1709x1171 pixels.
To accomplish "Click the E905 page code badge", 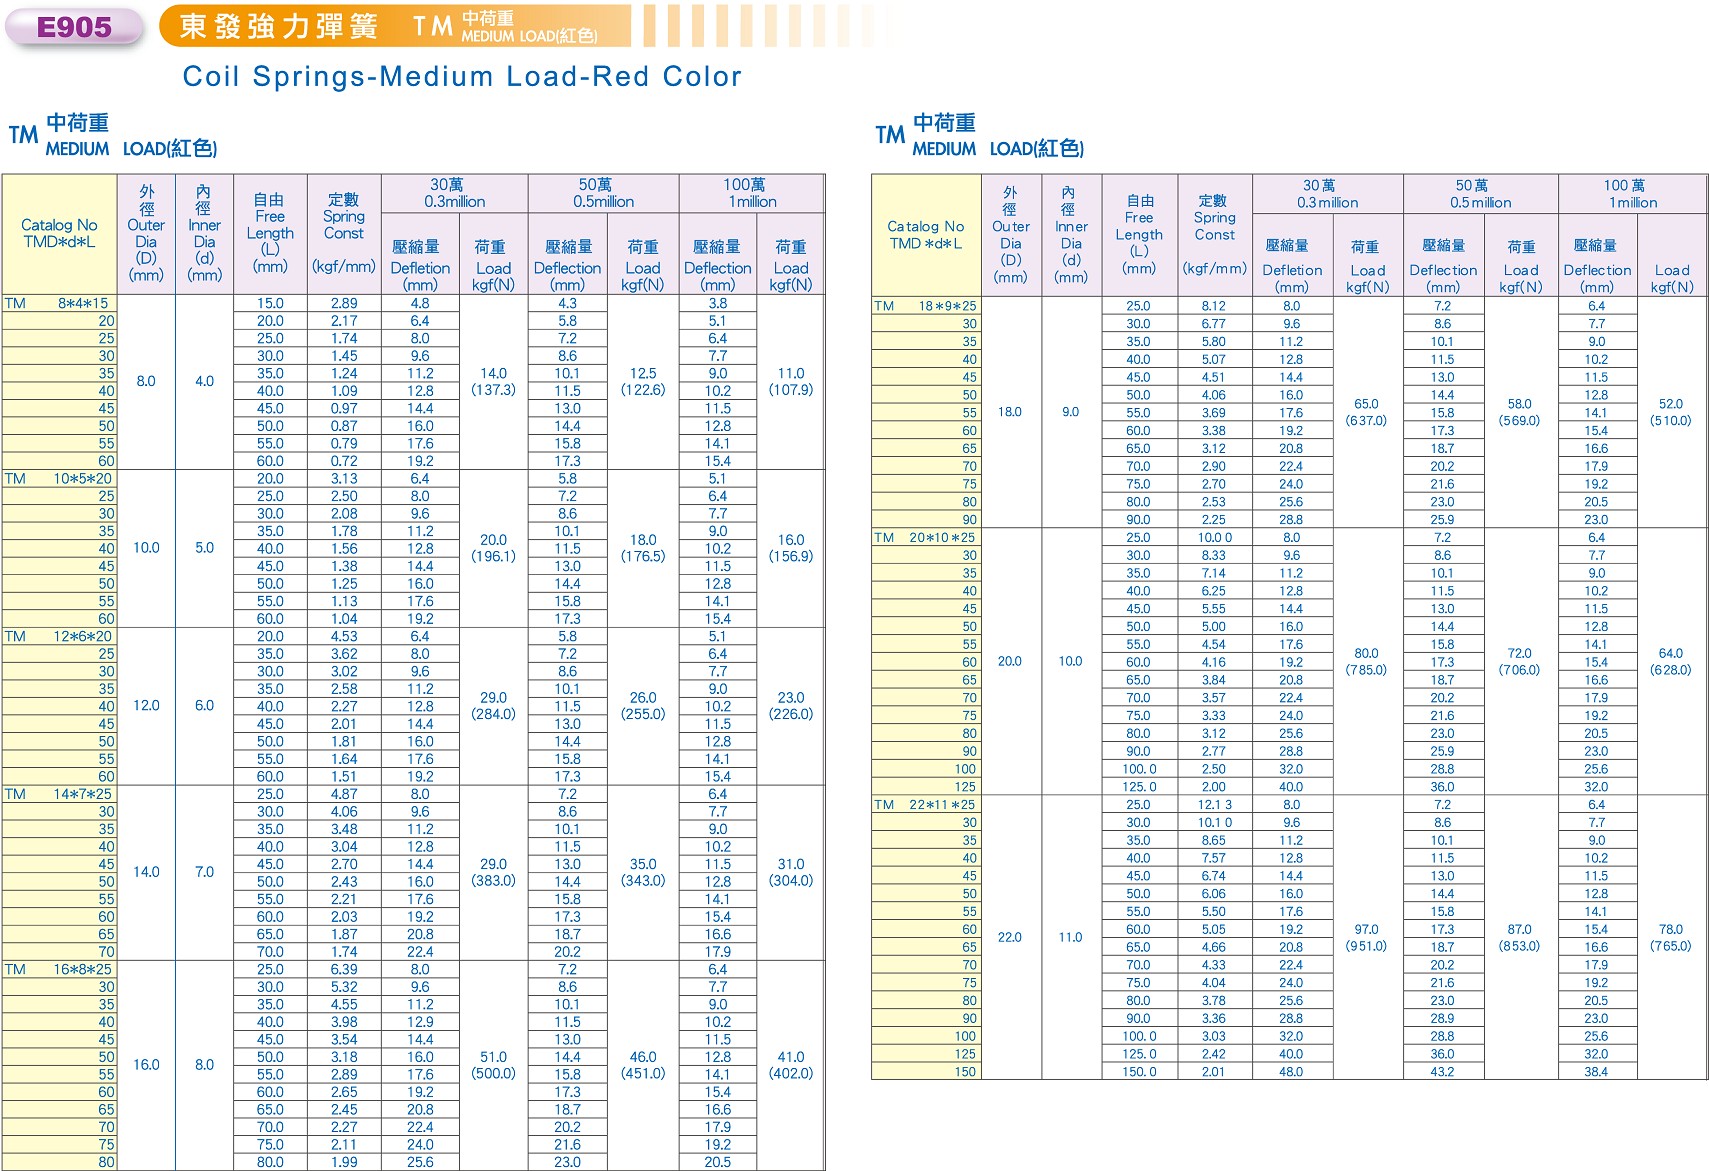I will [74, 27].
